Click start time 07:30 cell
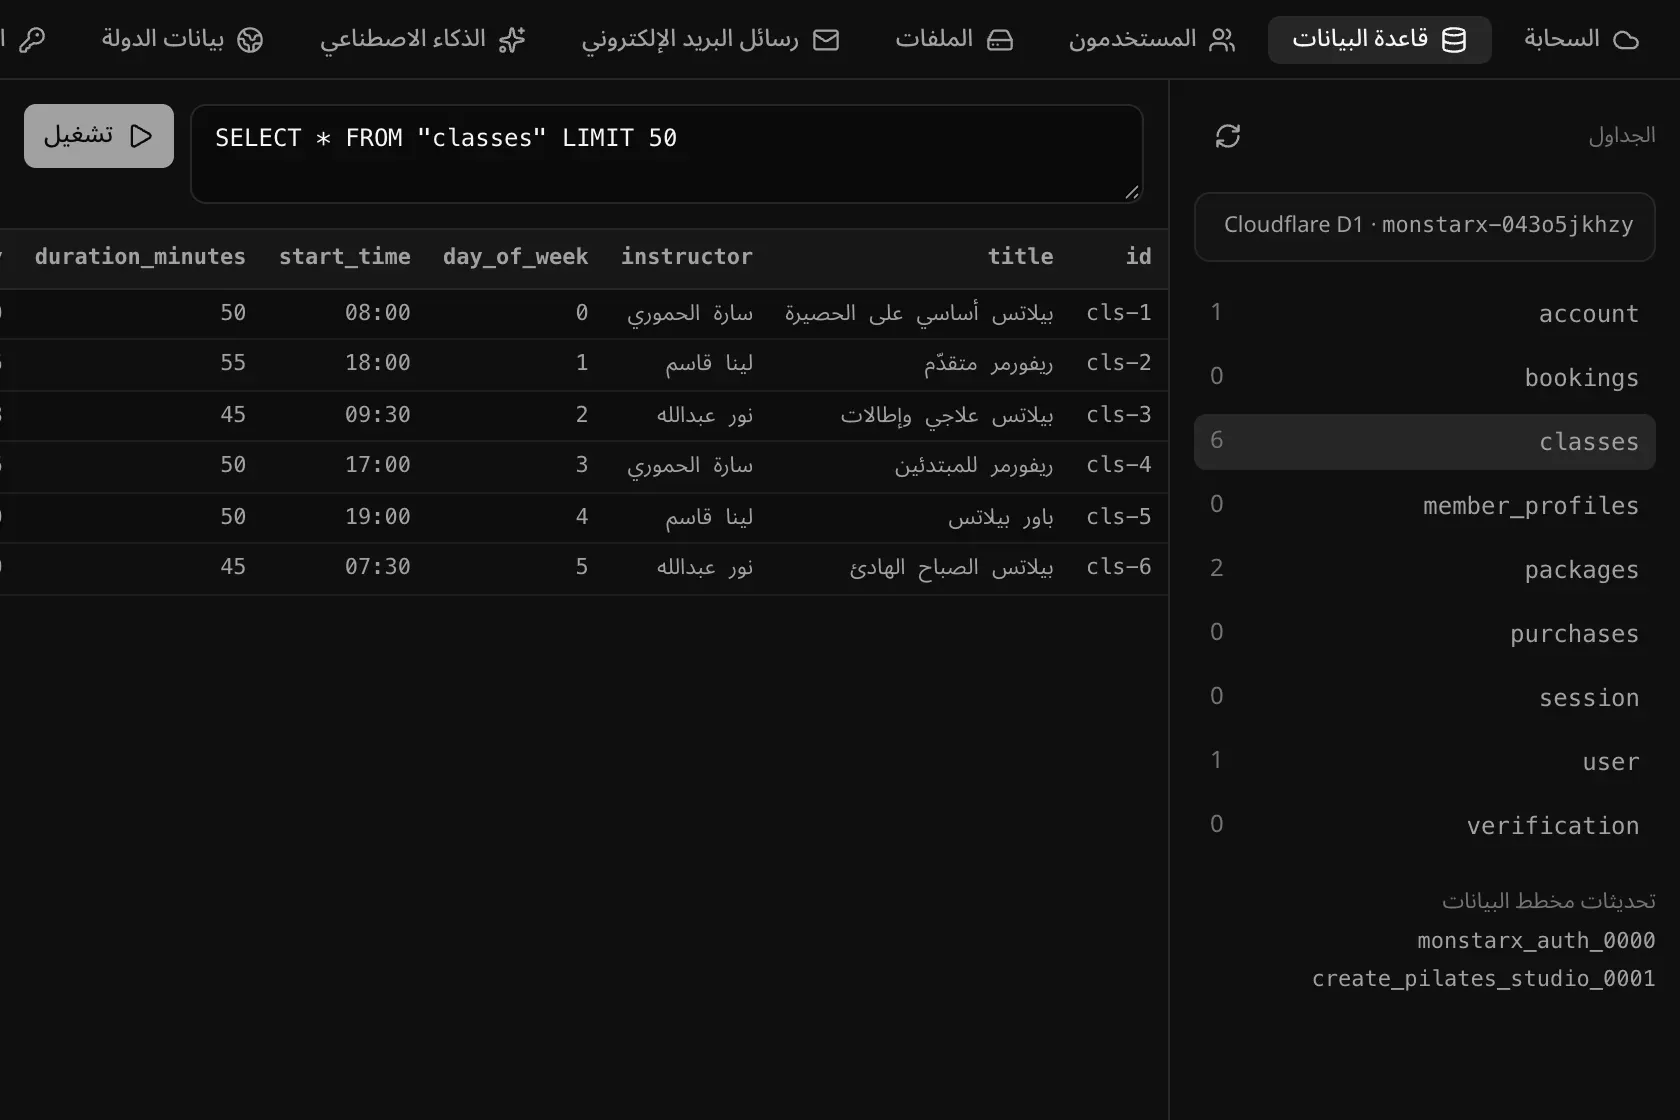 click(378, 567)
